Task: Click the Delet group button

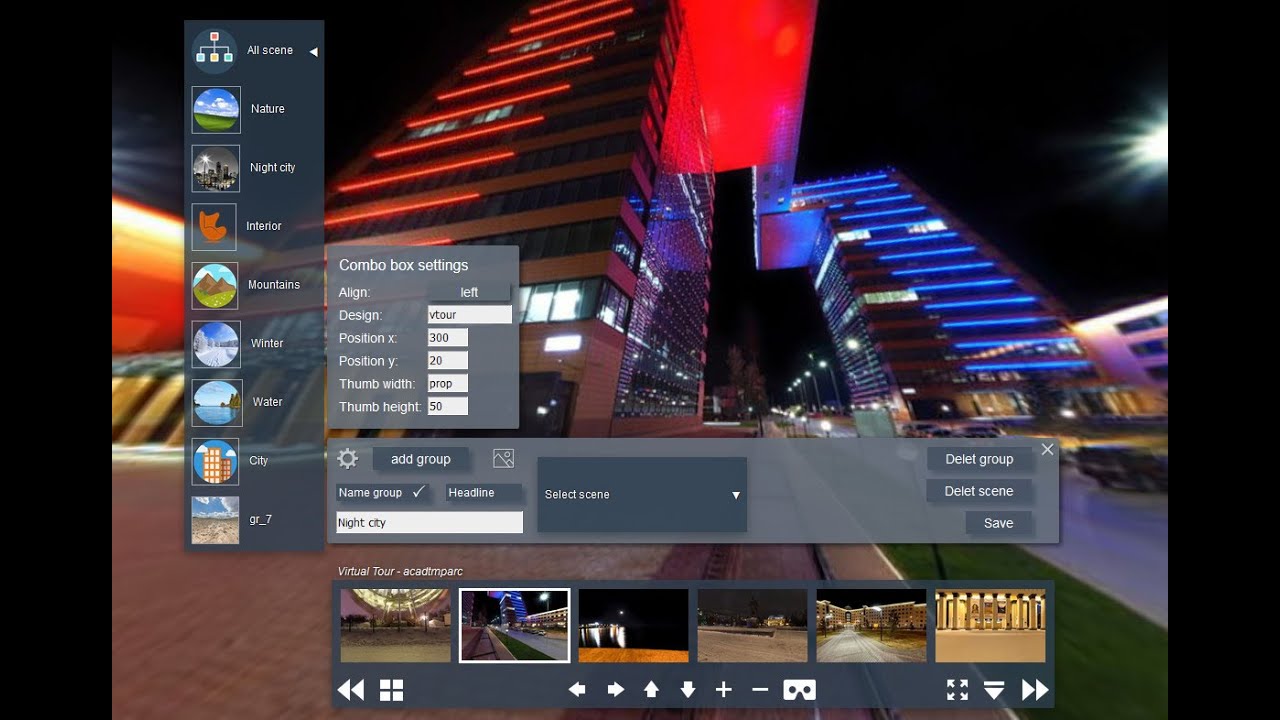Action: pos(979,459)
